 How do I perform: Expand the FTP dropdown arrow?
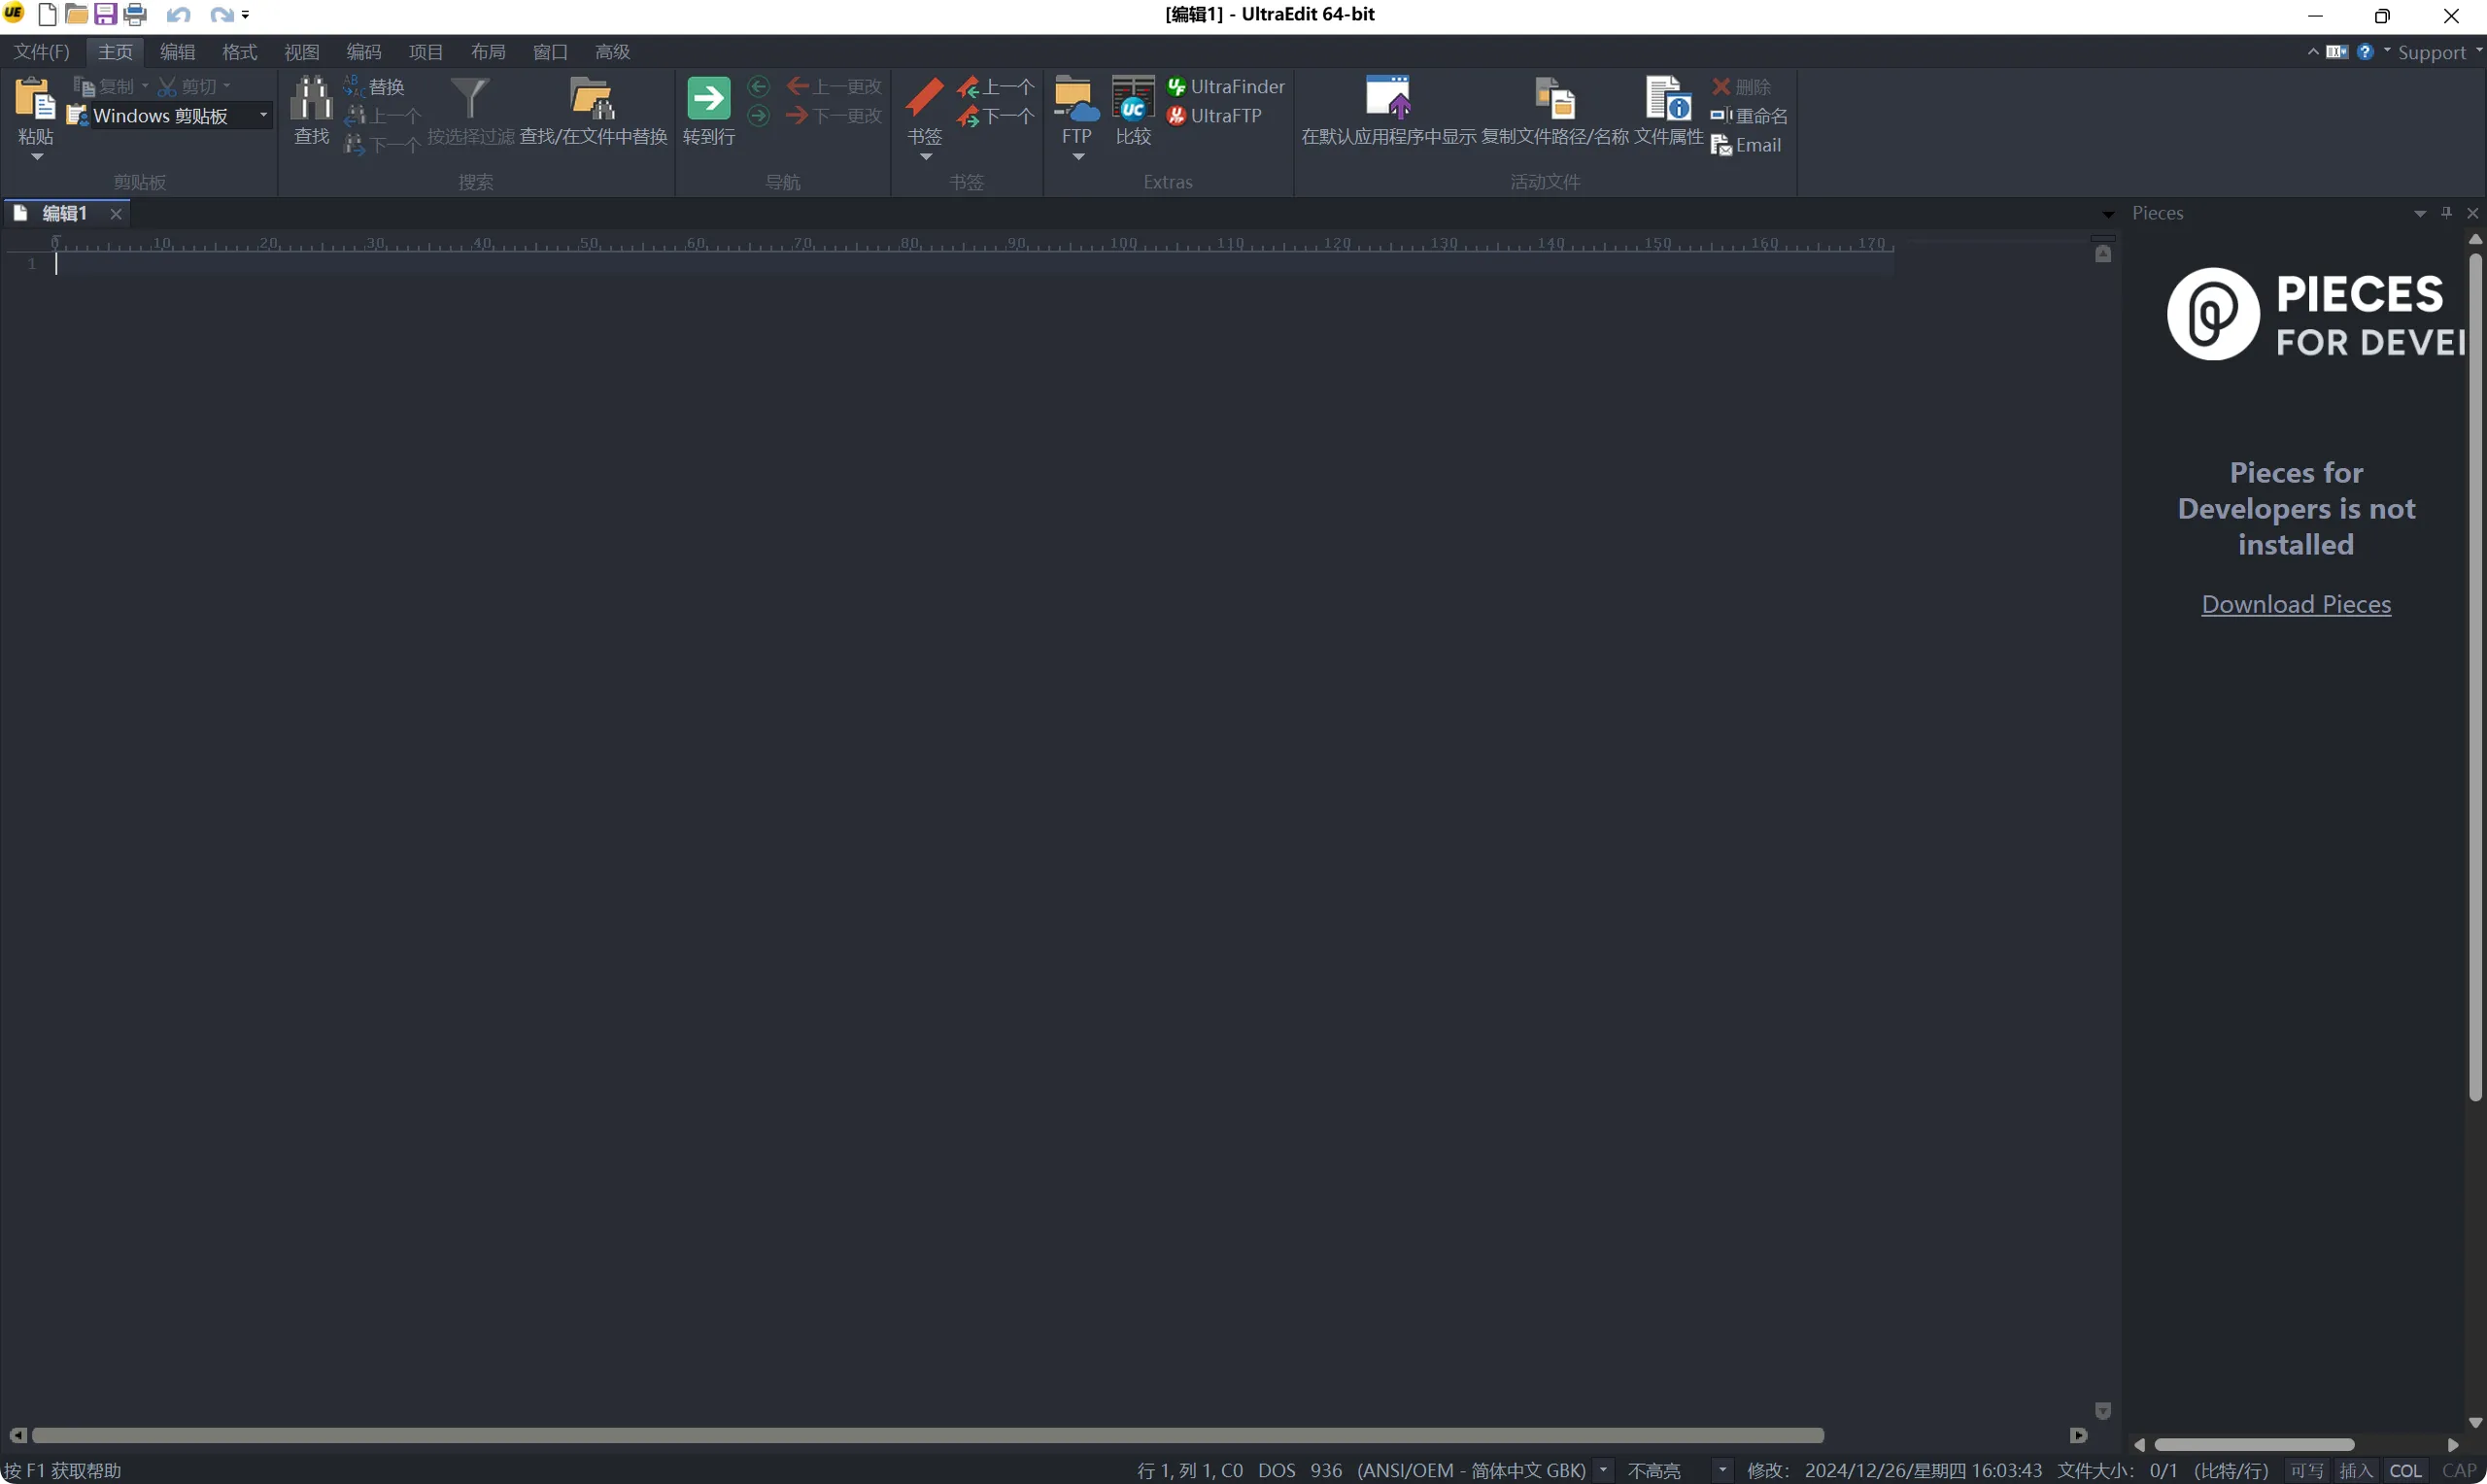[1077, 157]
